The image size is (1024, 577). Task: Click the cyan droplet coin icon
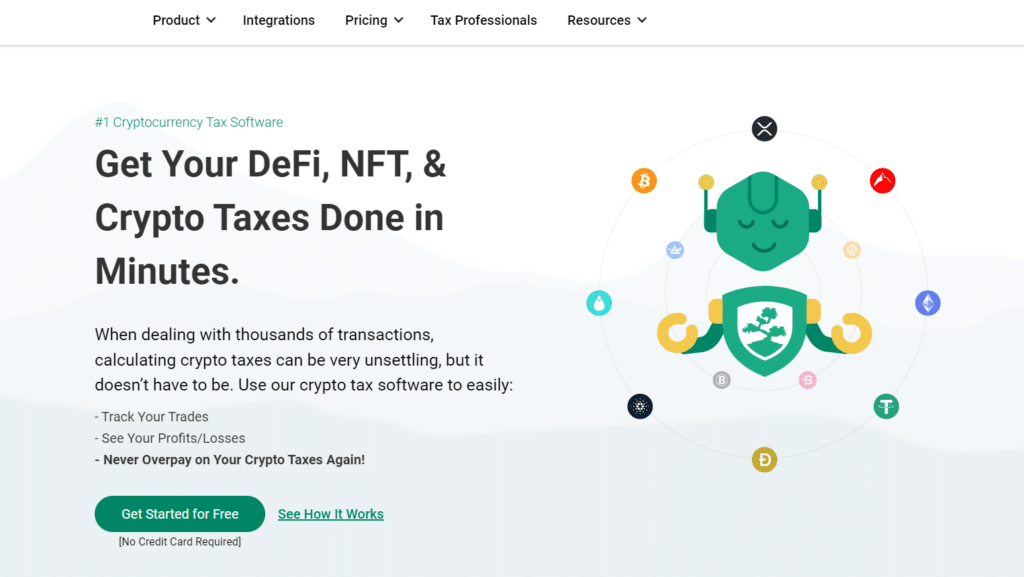(599, 303)
